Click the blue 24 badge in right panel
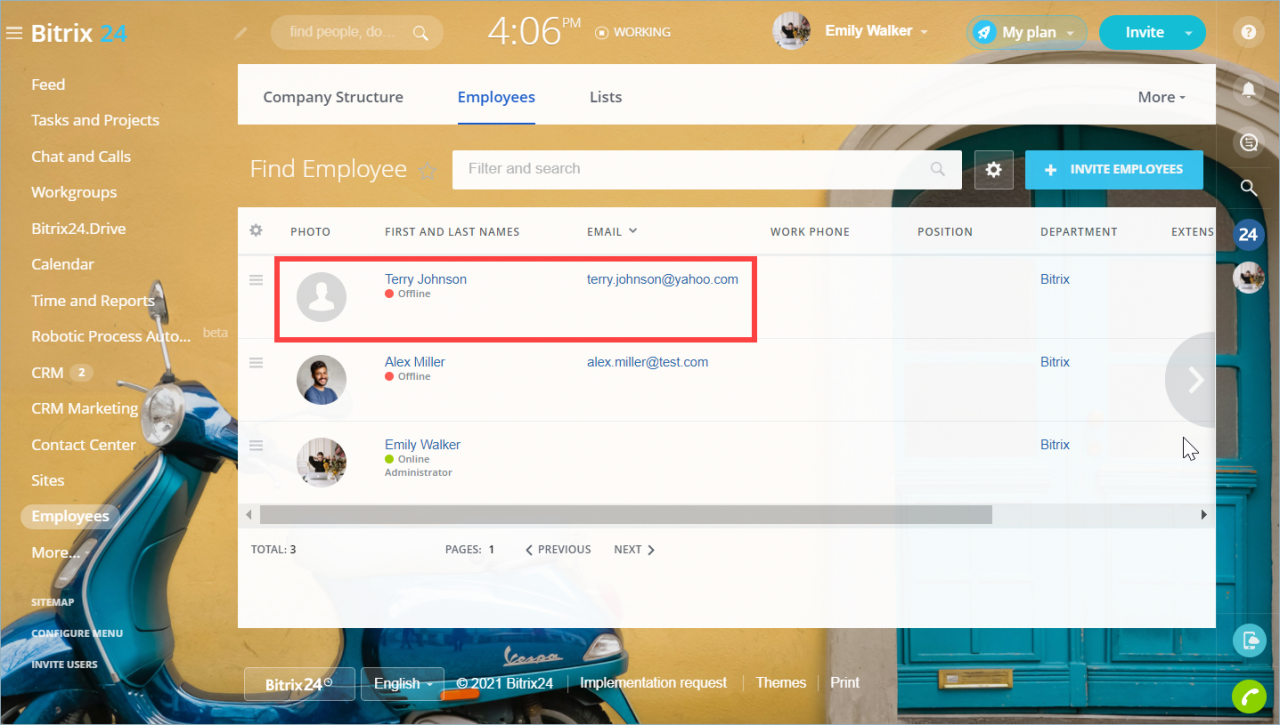The width and height of the screenshot is (1280, 725). point(1248,235)
